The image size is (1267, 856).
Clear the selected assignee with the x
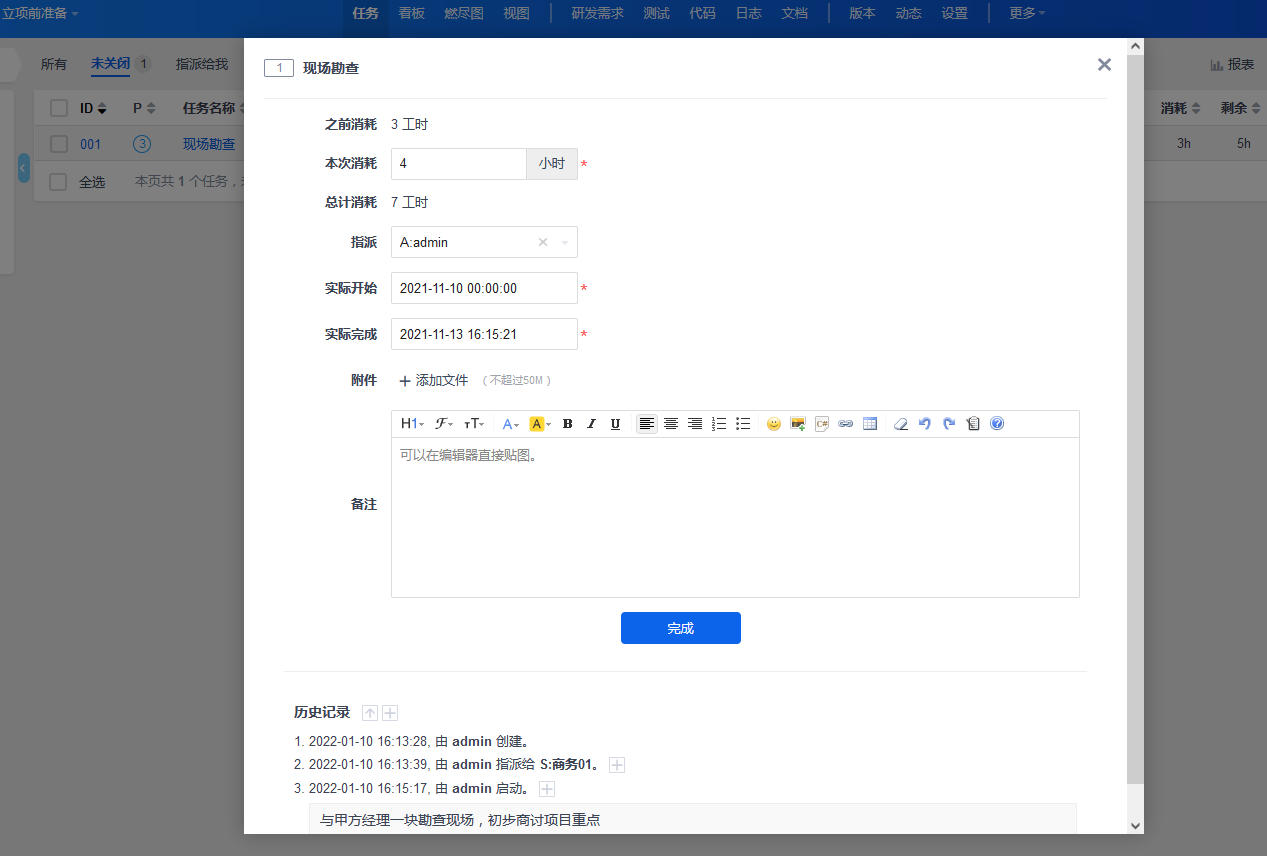543,242
